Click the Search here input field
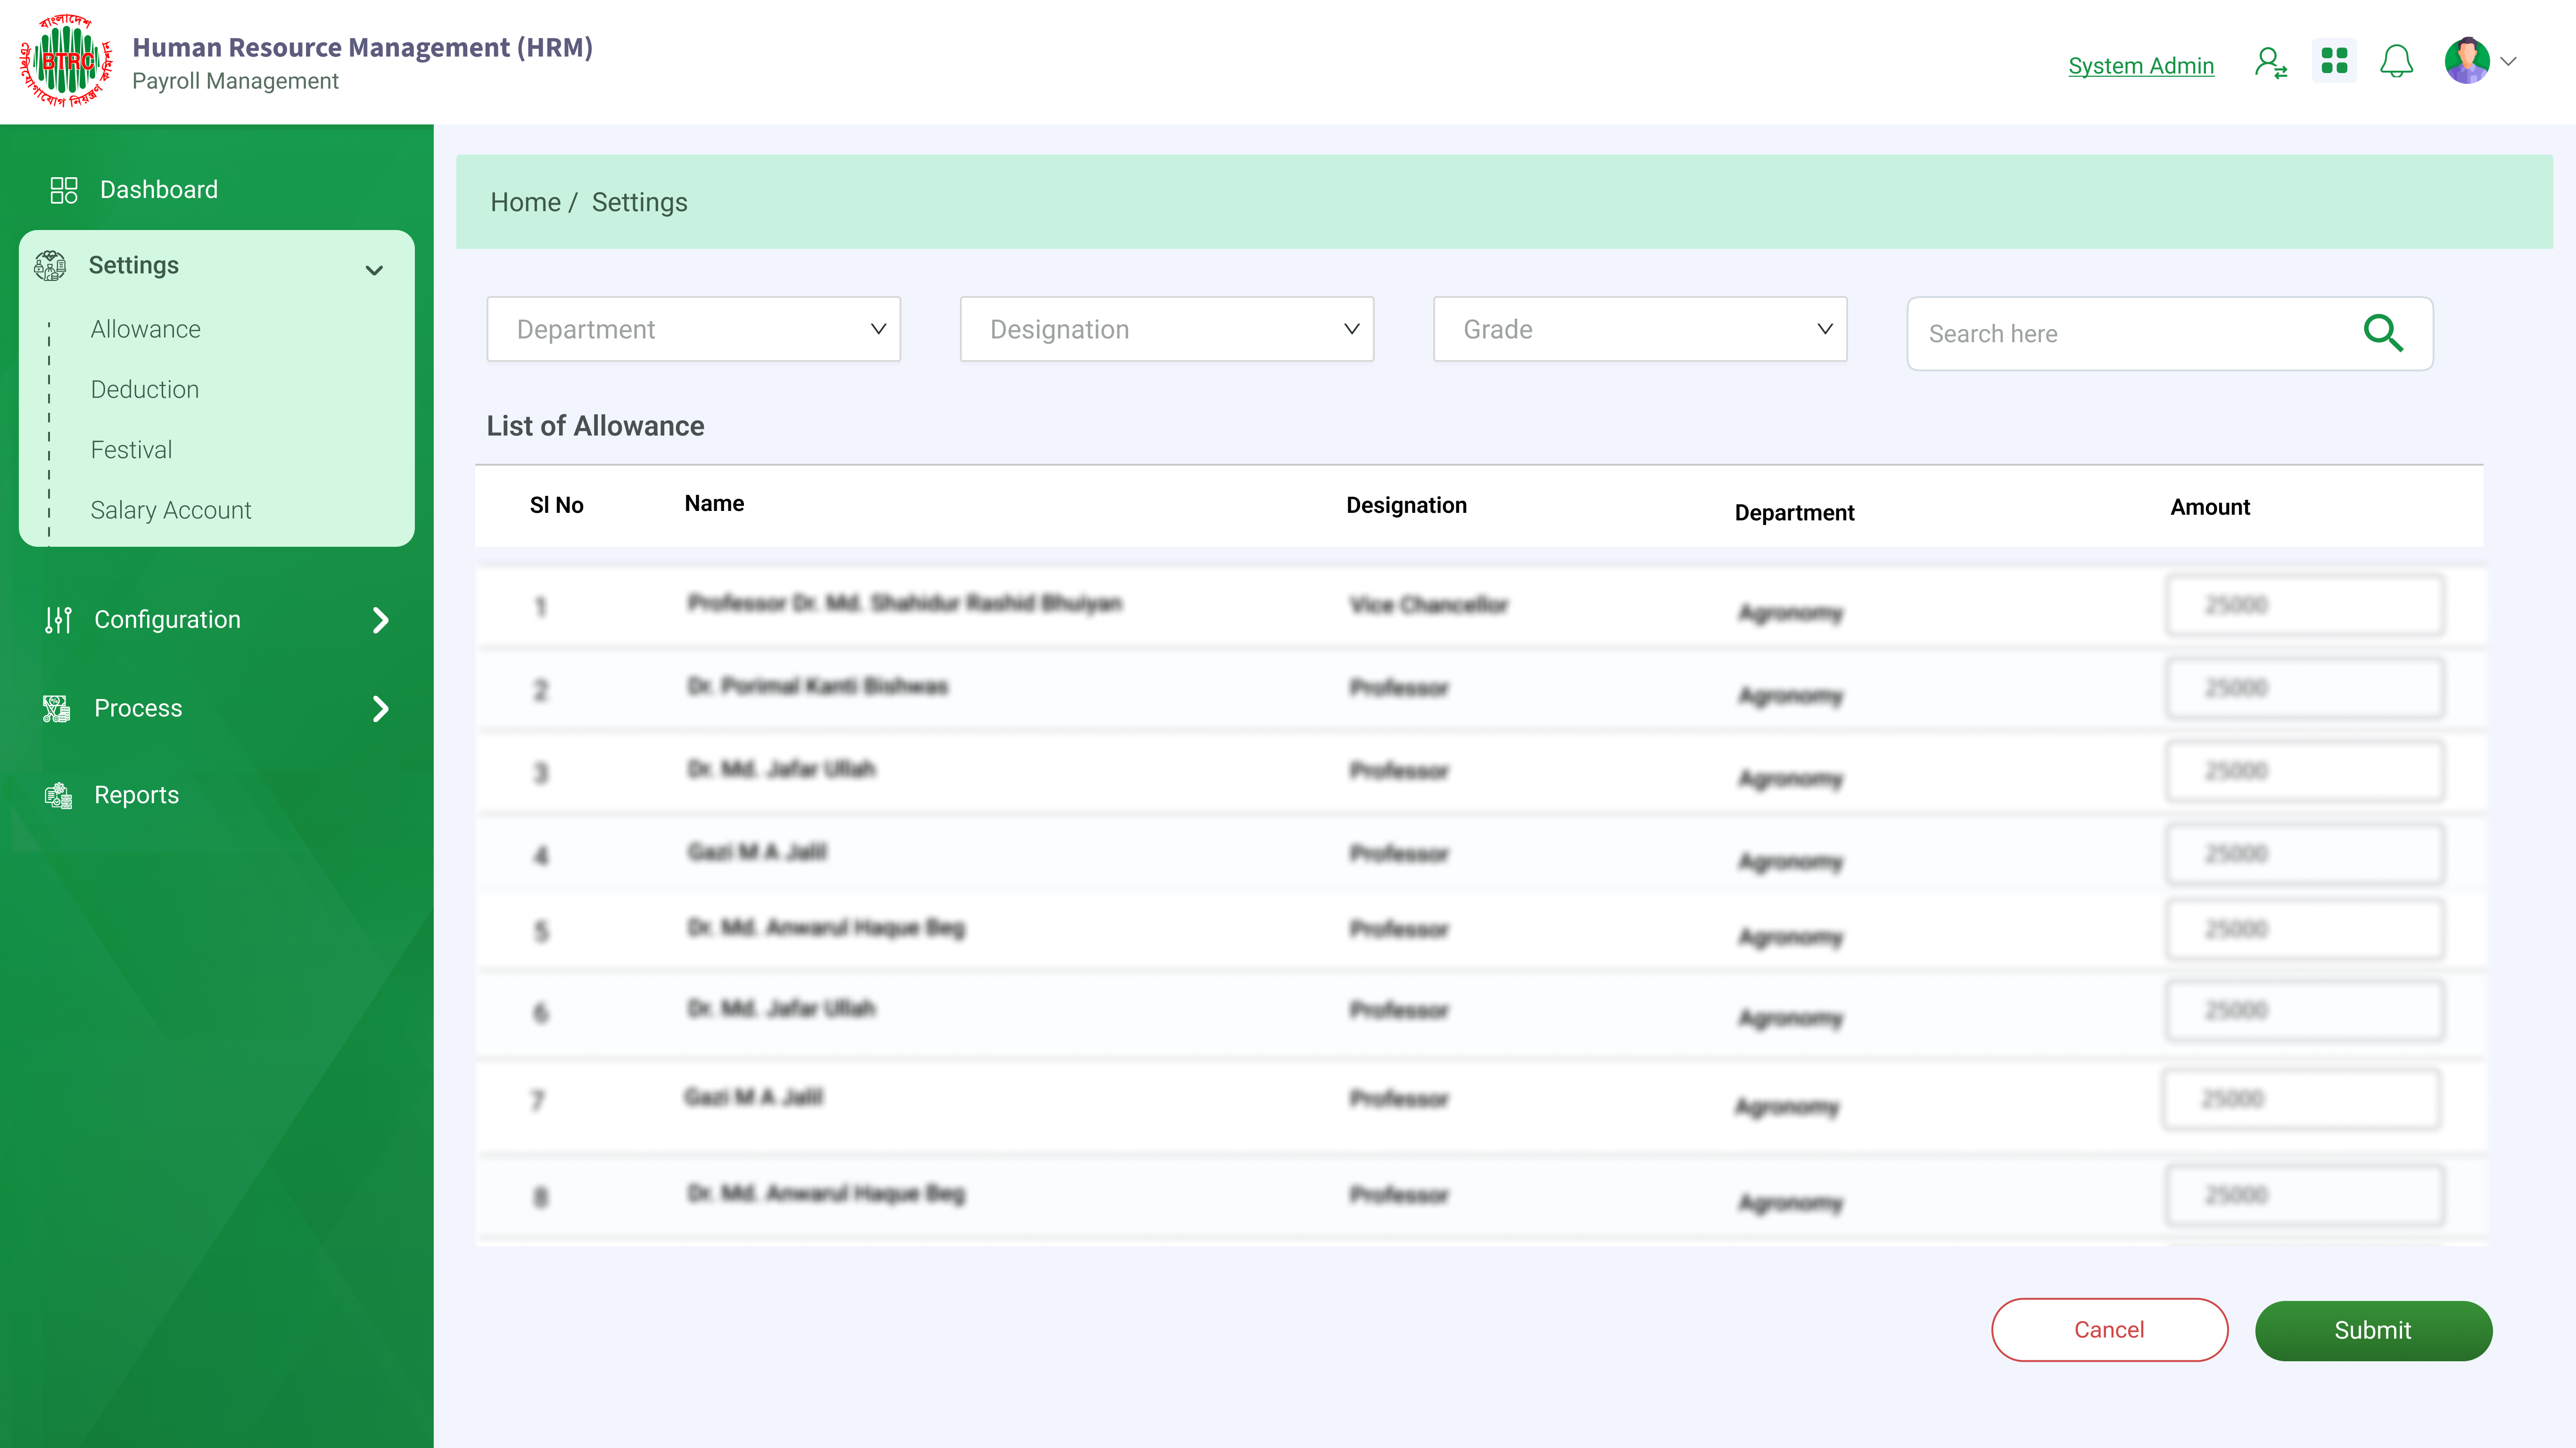2576x1448 pixels. tap(2130, 333)
